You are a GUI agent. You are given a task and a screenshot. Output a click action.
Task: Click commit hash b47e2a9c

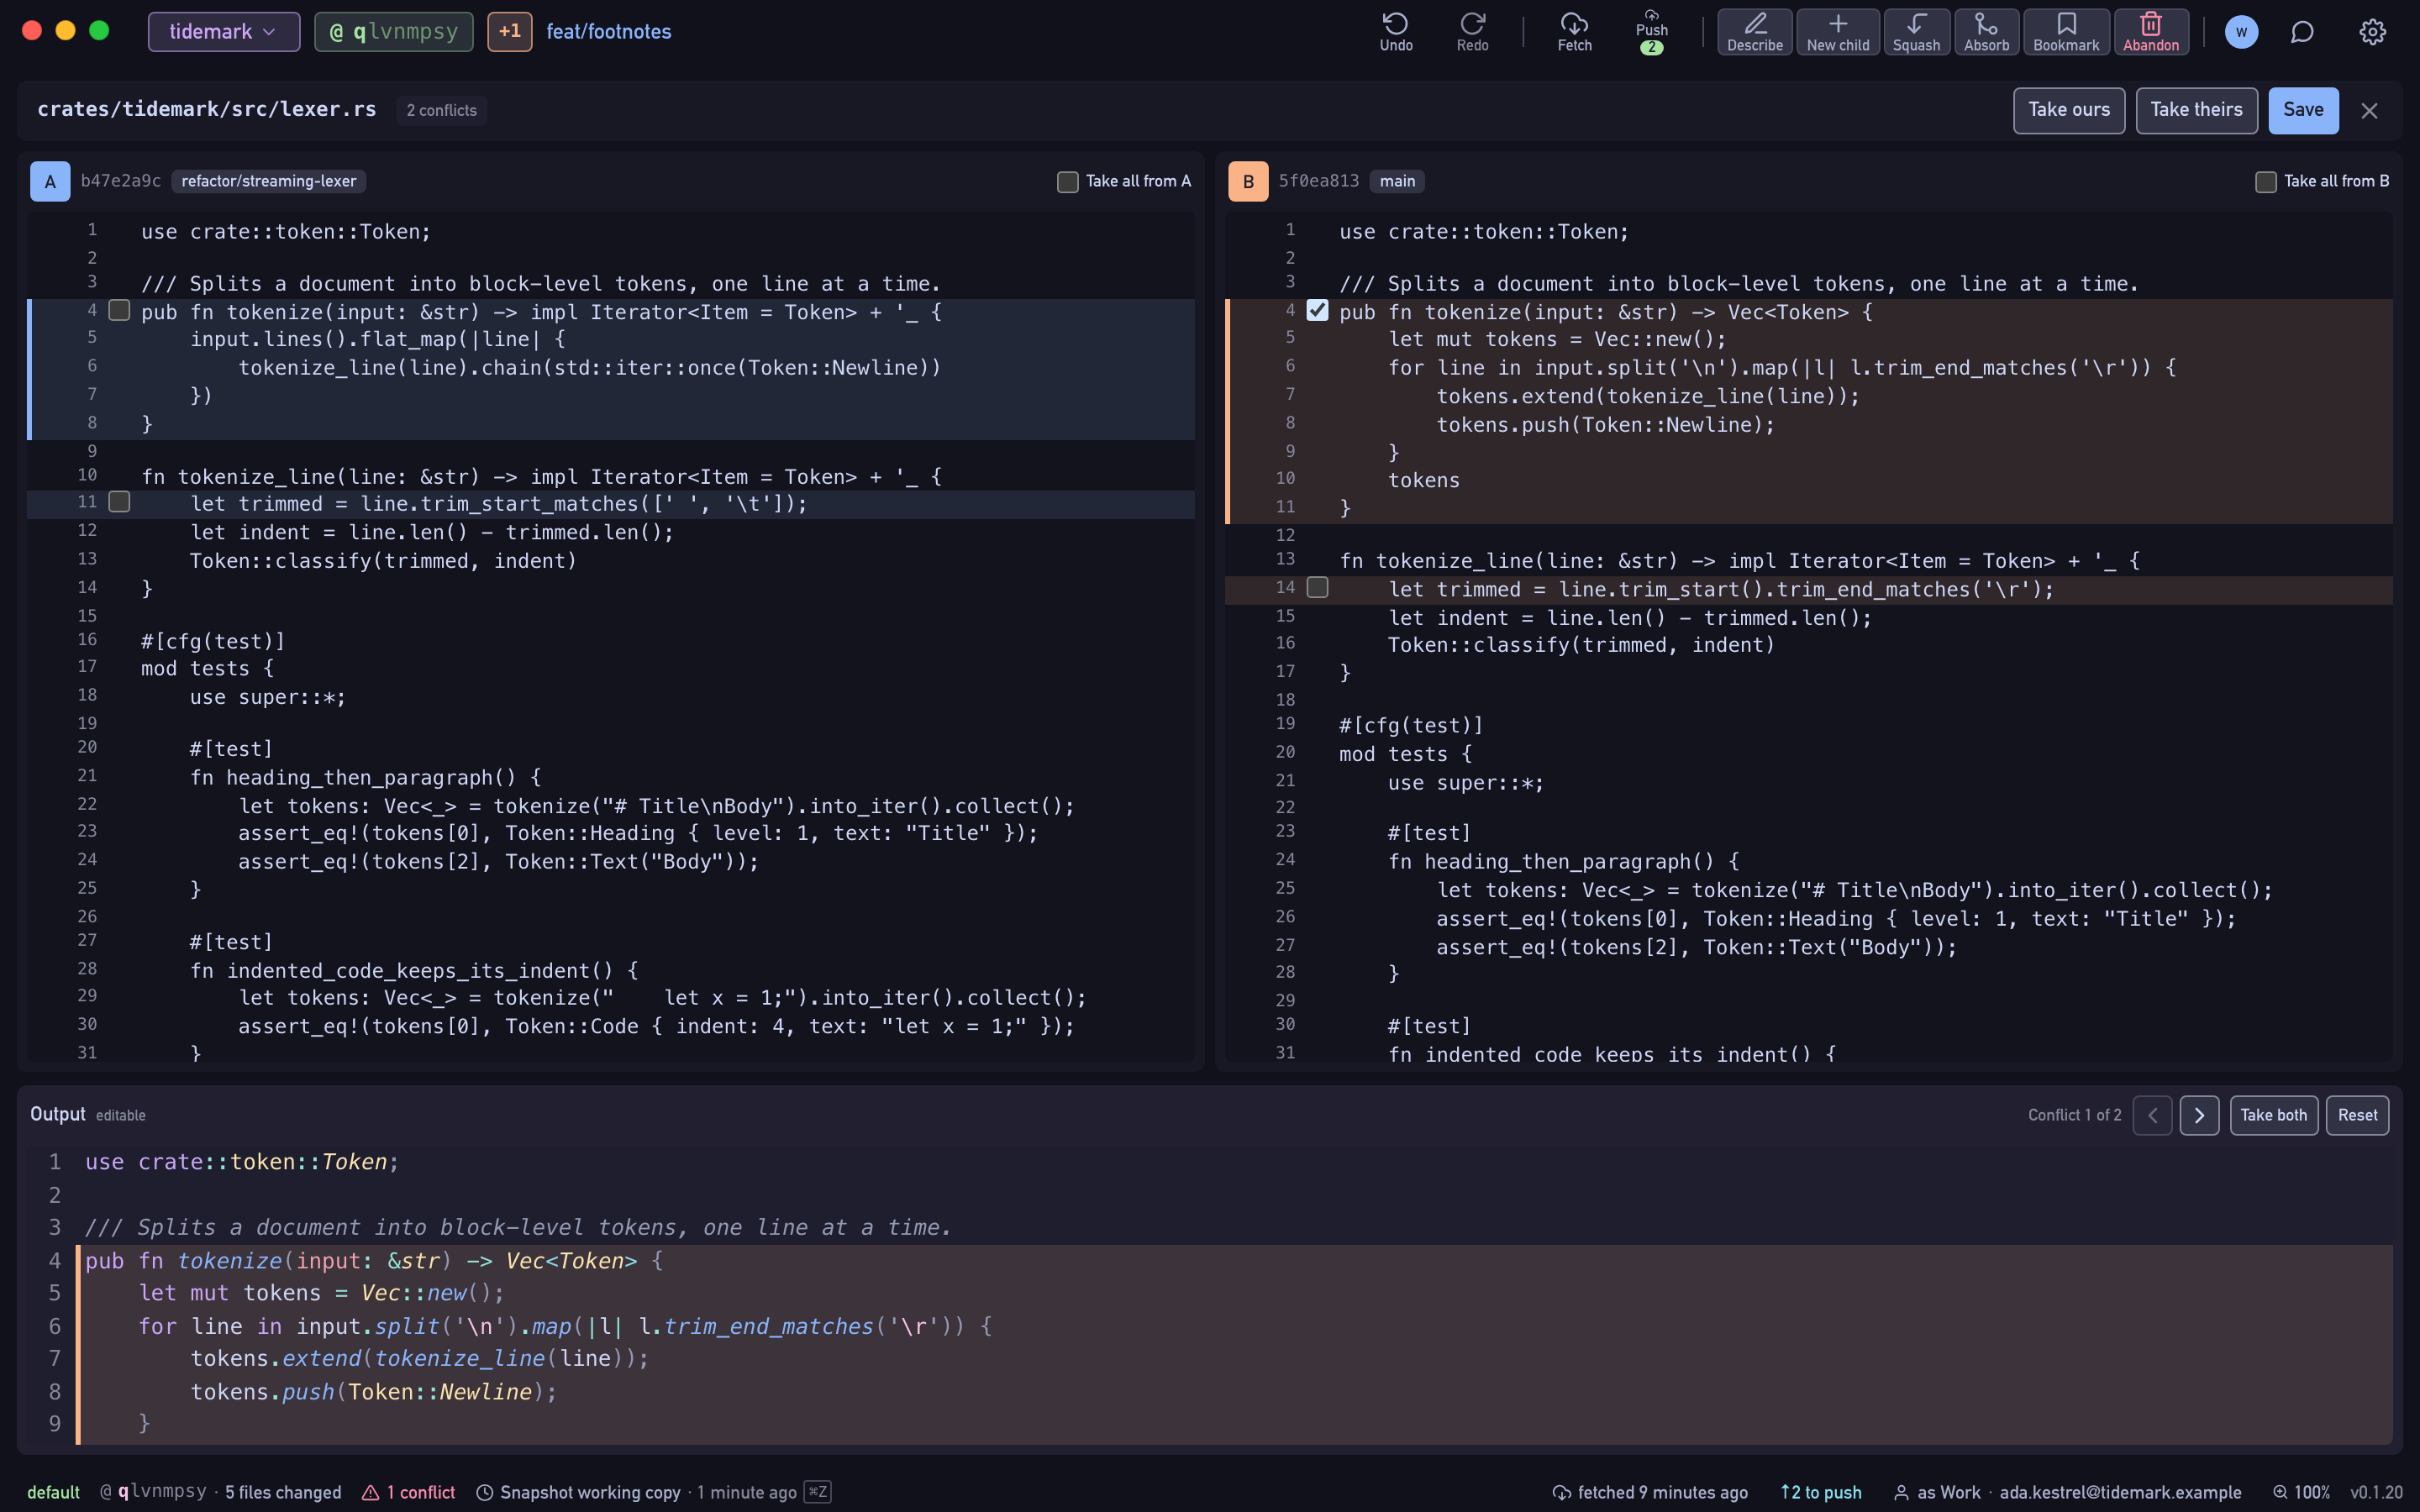coord(120,181)
